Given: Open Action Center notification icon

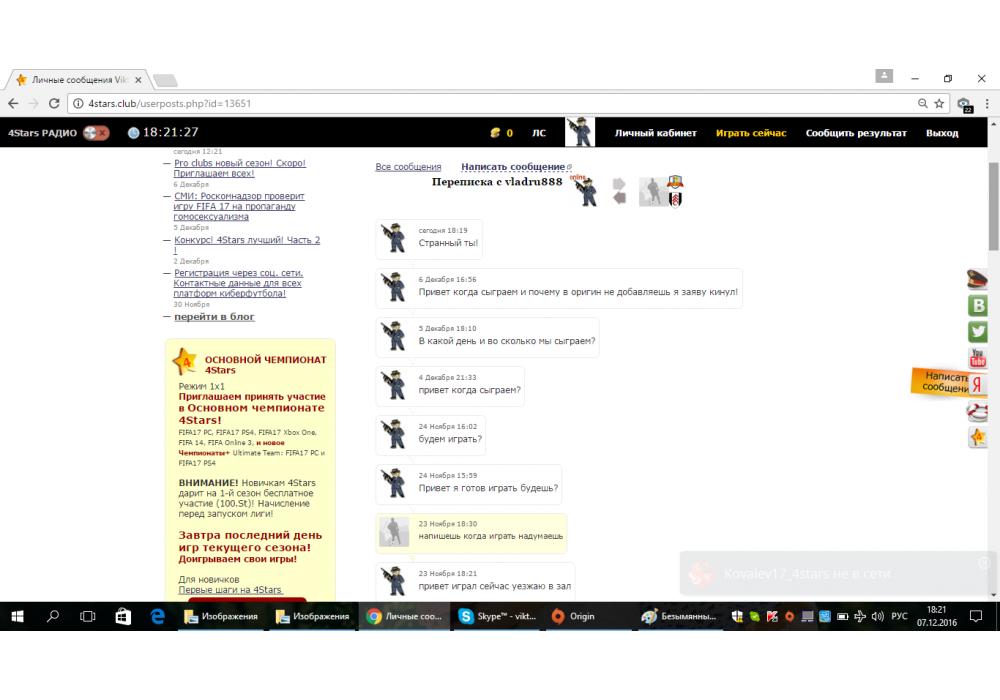Looking at the screenshot, I should coord(976,616).
